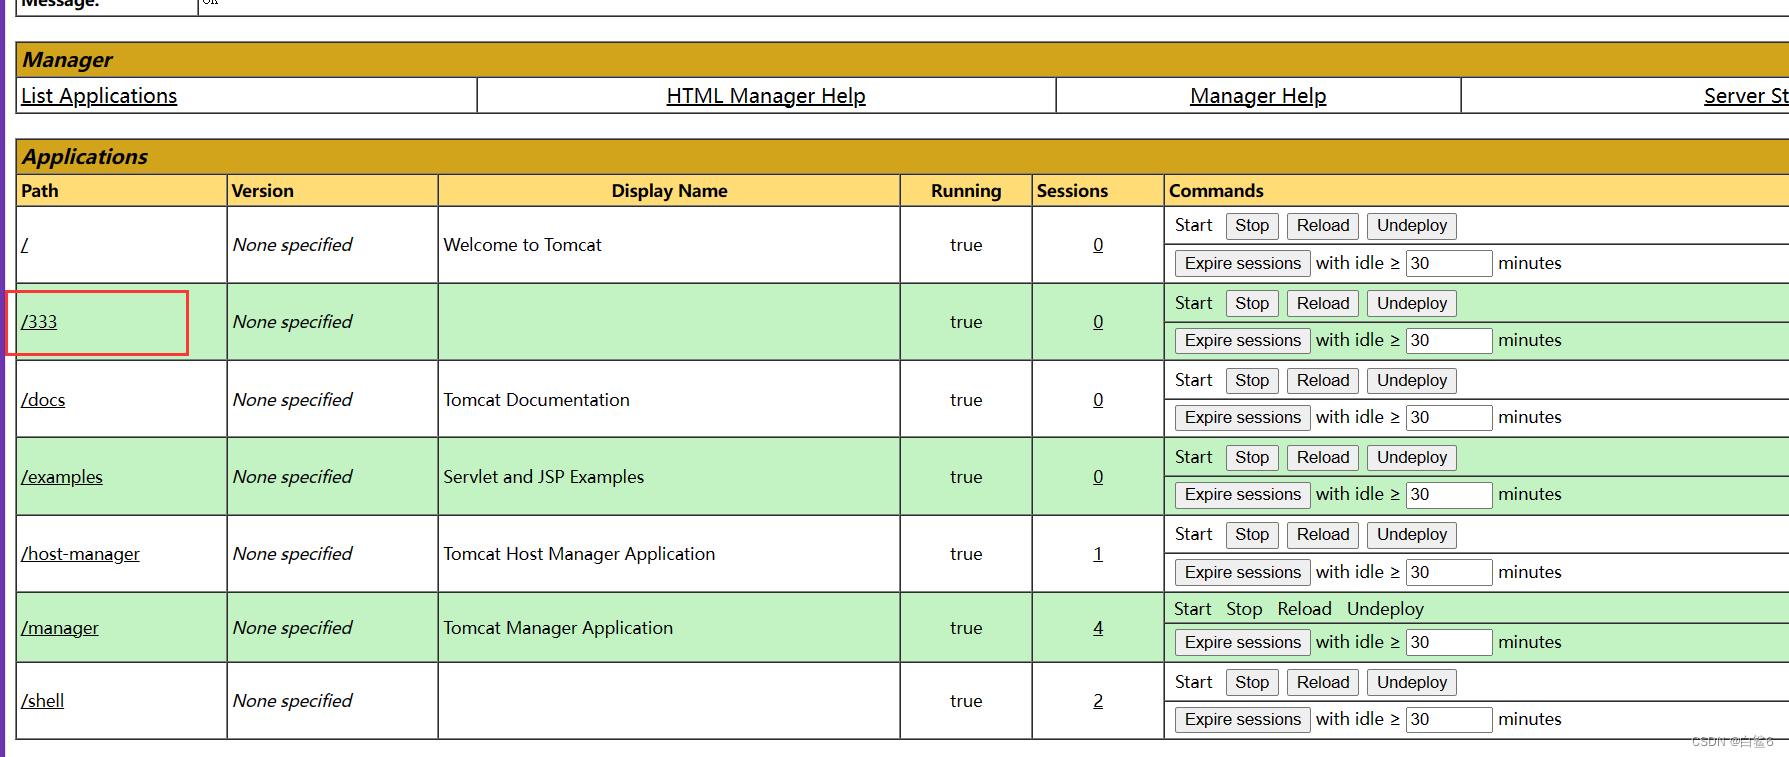Reload the Tomcat Host Manager Application
This screenshot has height=757, width=1789.
pyautogui.click(x=1323, y=535)
